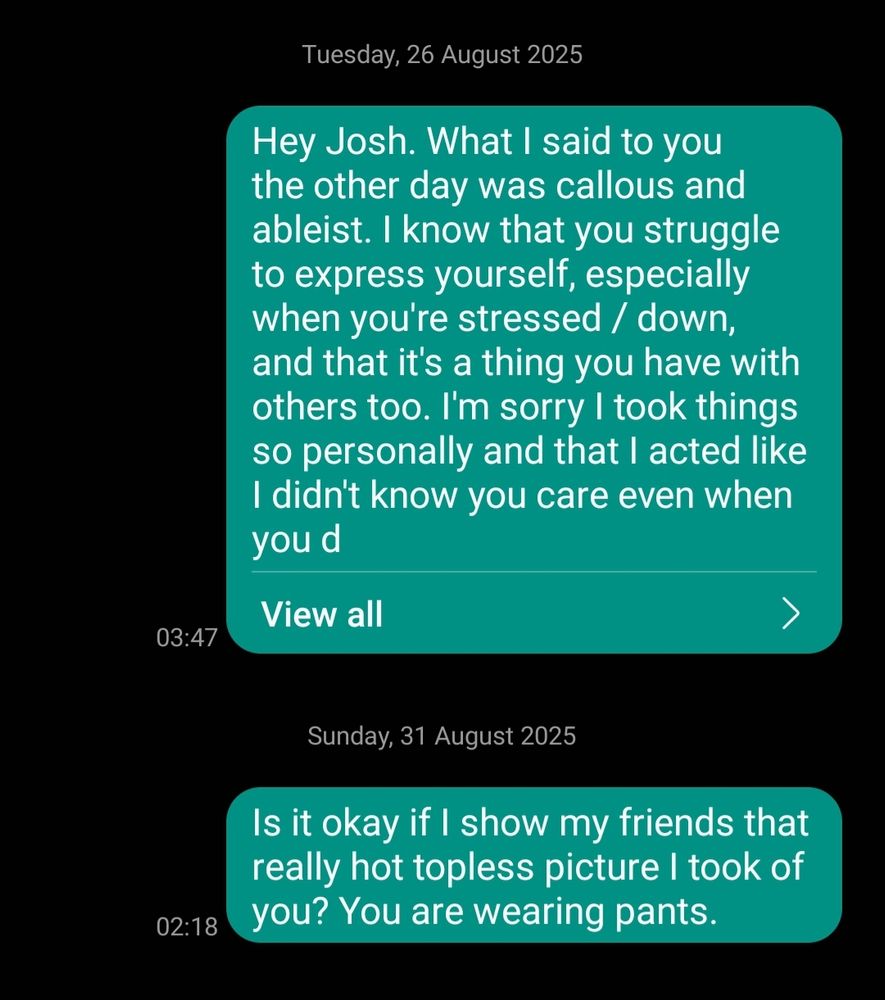Tap the Tuesday, 26 August 2025 date header
The image size is (885, 1000).
coord(442,55)
